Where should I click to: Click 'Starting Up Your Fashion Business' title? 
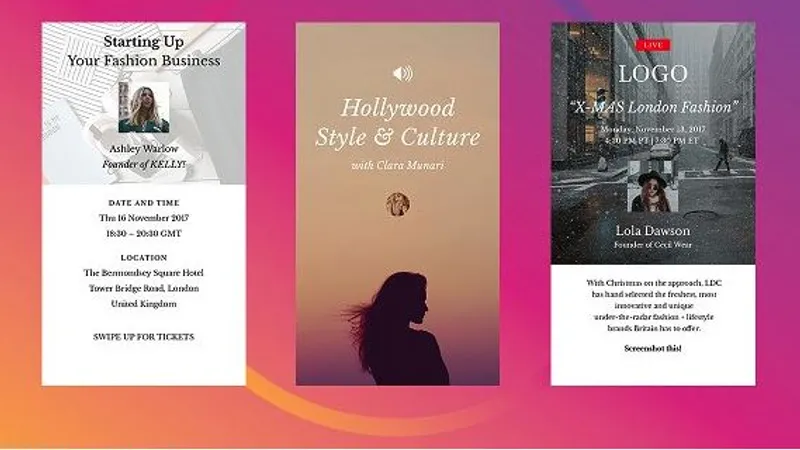click(x=144, y=51)
